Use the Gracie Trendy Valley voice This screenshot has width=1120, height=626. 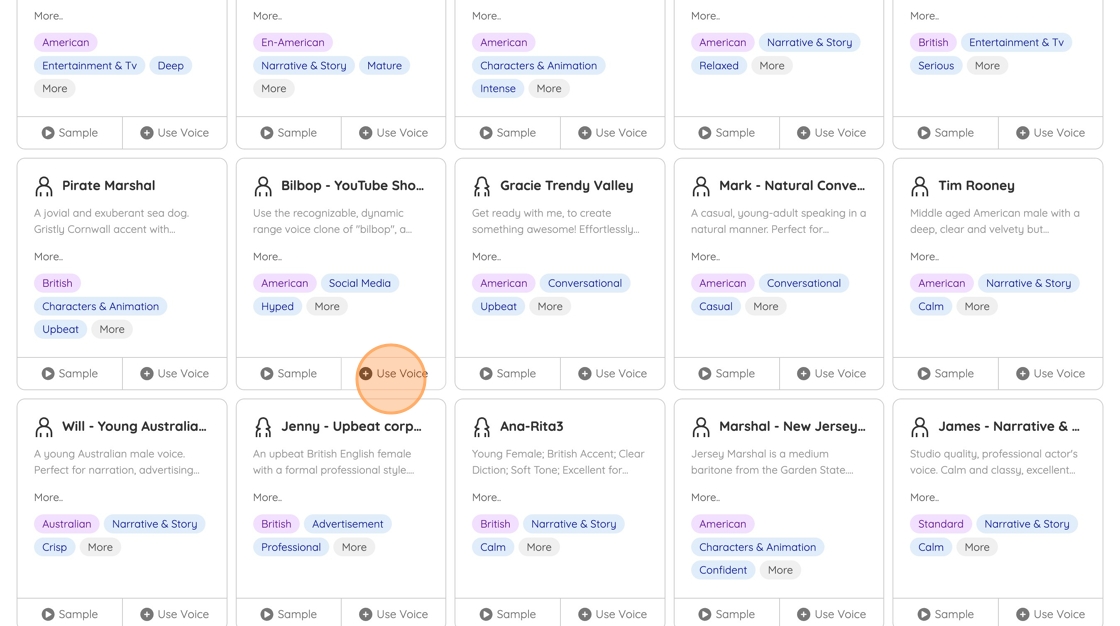[x=613, y=373]
